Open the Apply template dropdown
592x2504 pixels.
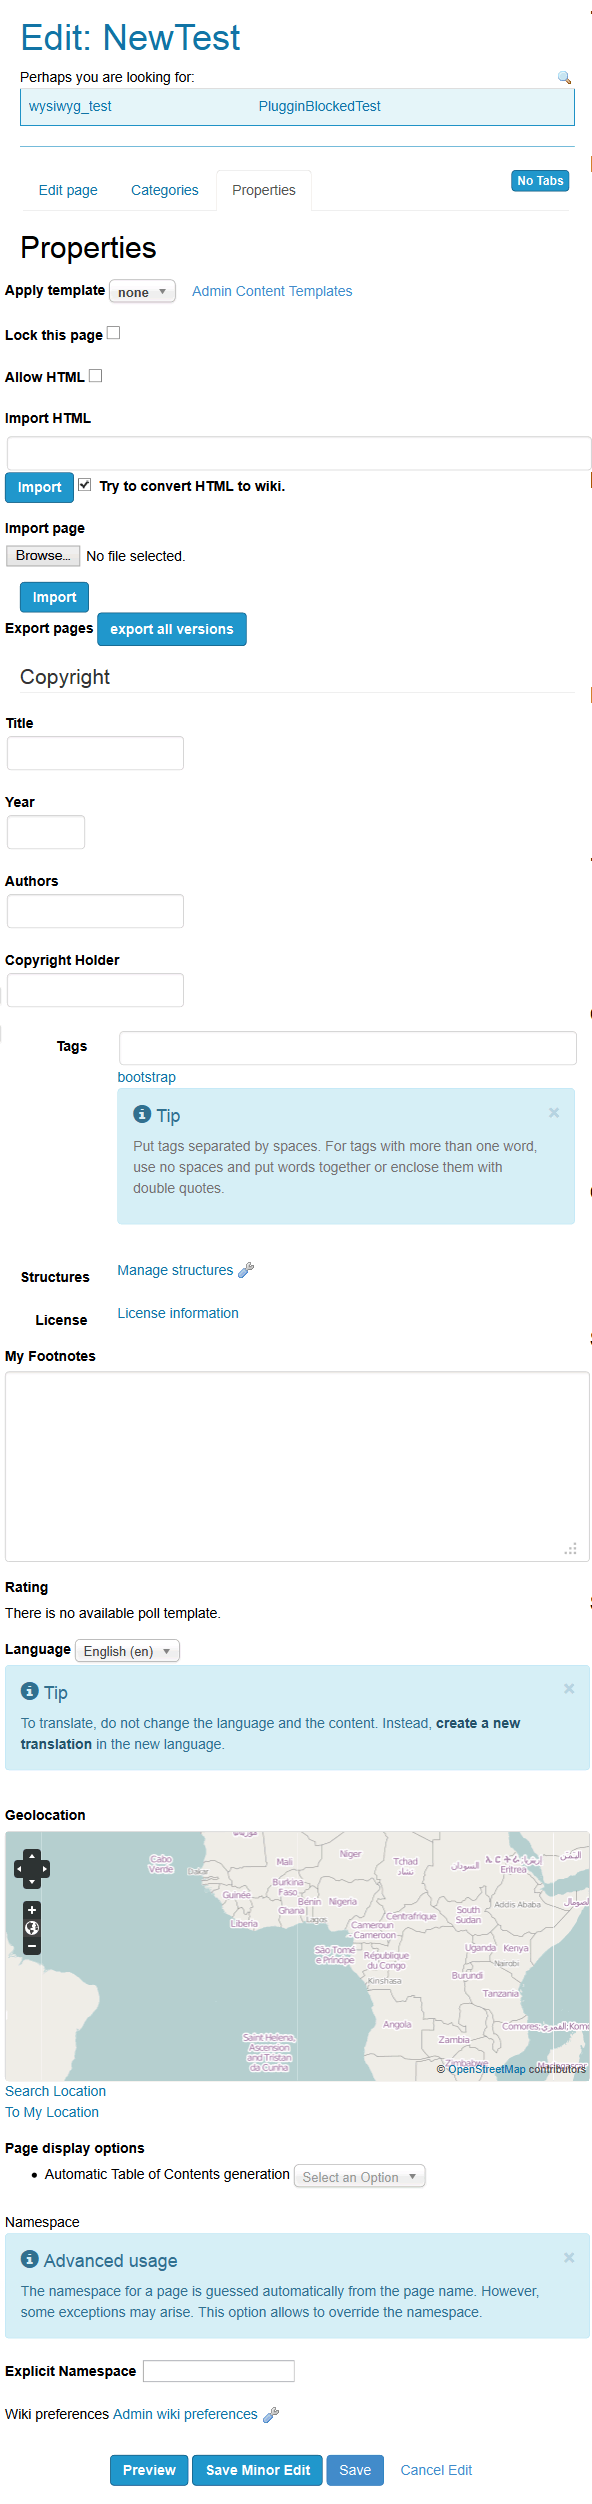coord(142,292)
